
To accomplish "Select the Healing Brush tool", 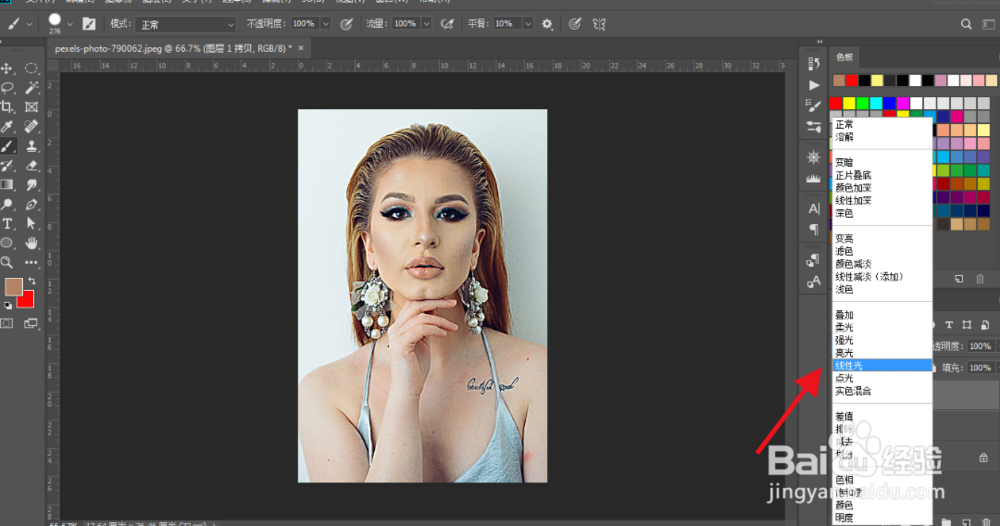I will click(x=31, y=126).
